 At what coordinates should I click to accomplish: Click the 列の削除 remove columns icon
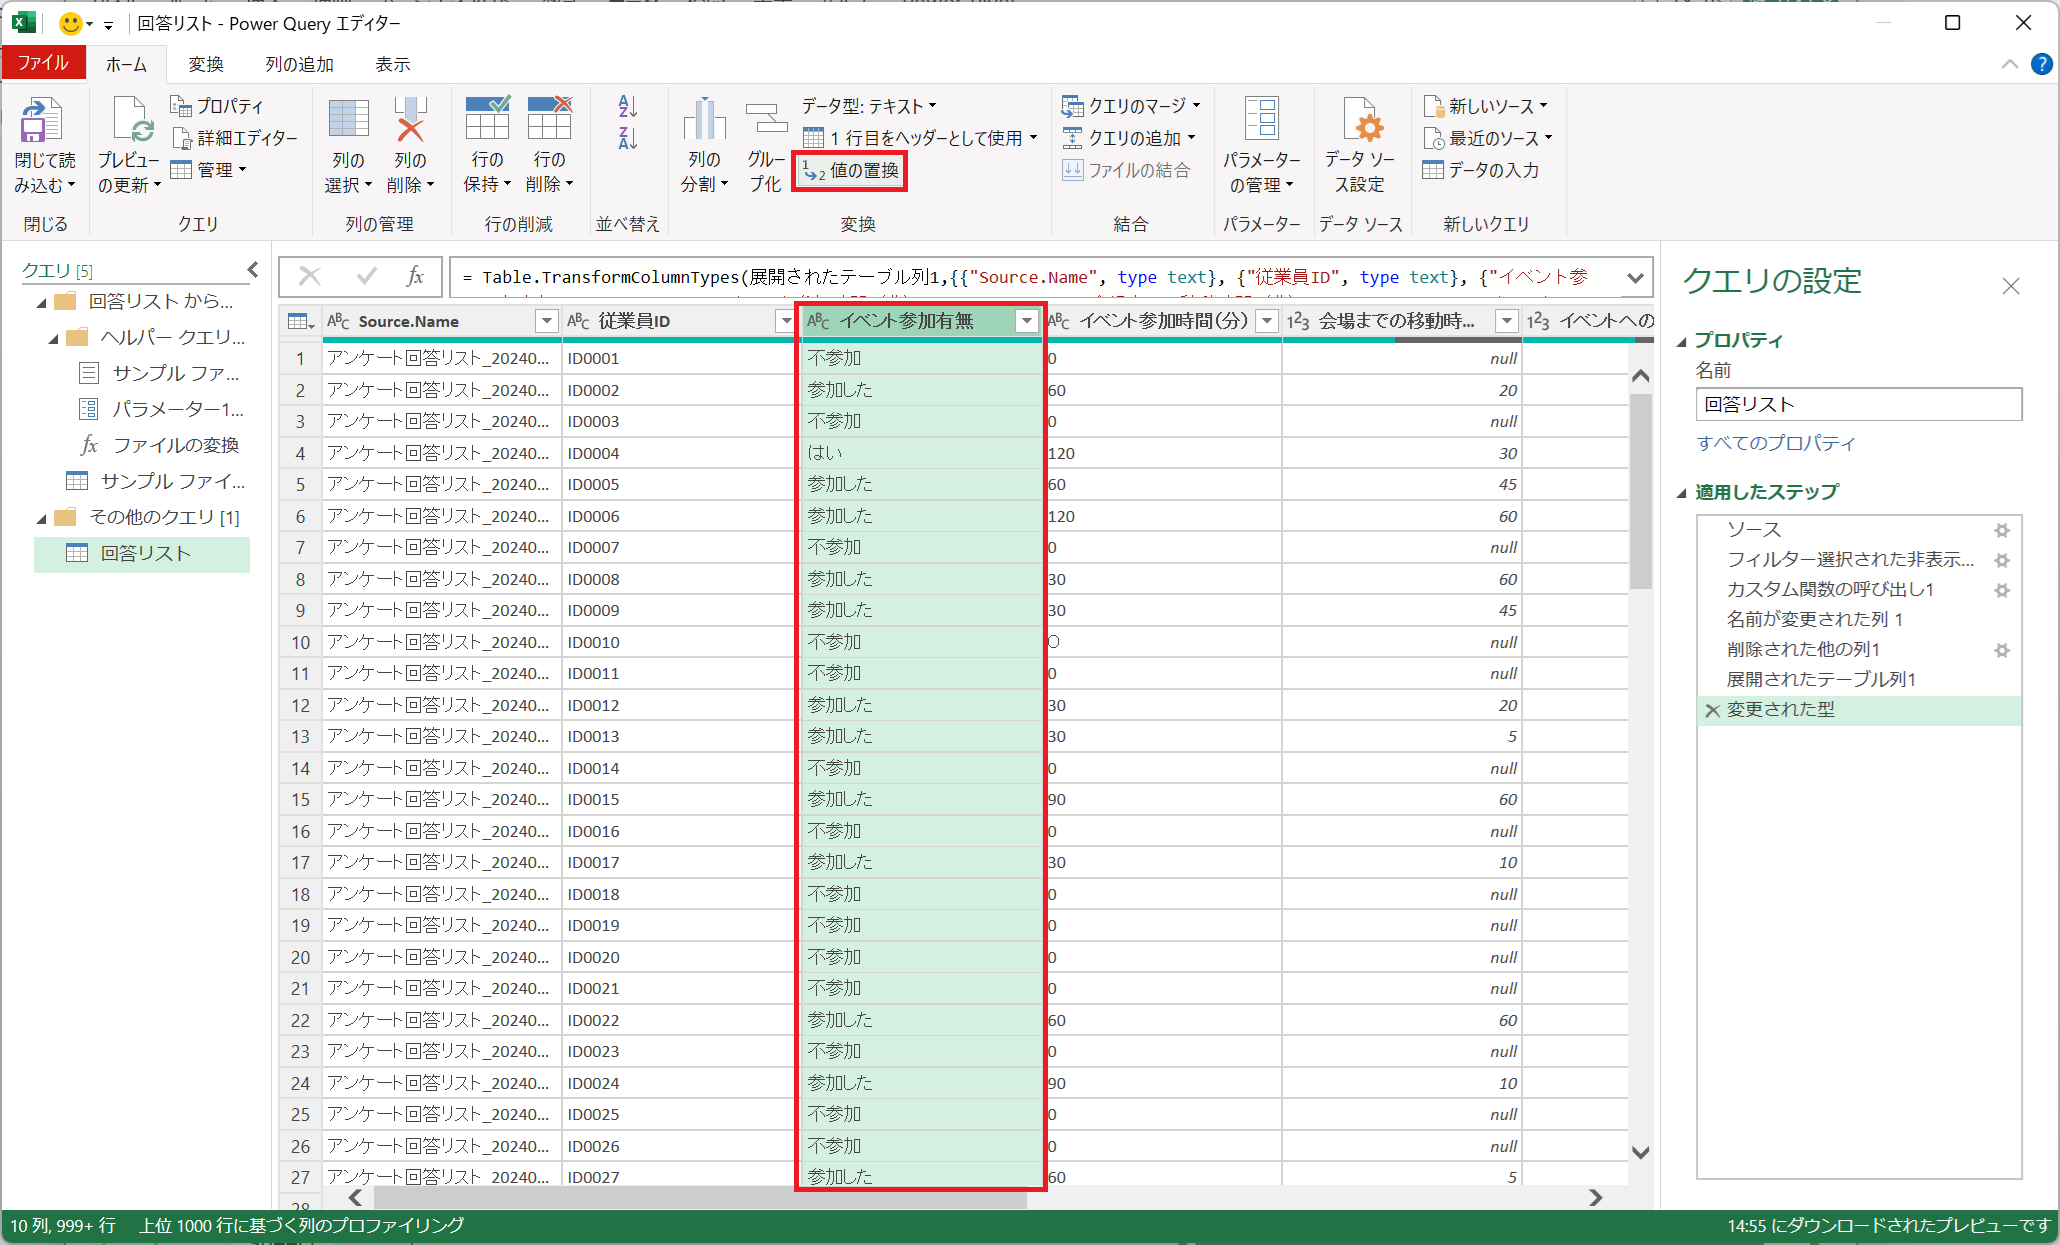pyautogui.click(x=410, y=119)
